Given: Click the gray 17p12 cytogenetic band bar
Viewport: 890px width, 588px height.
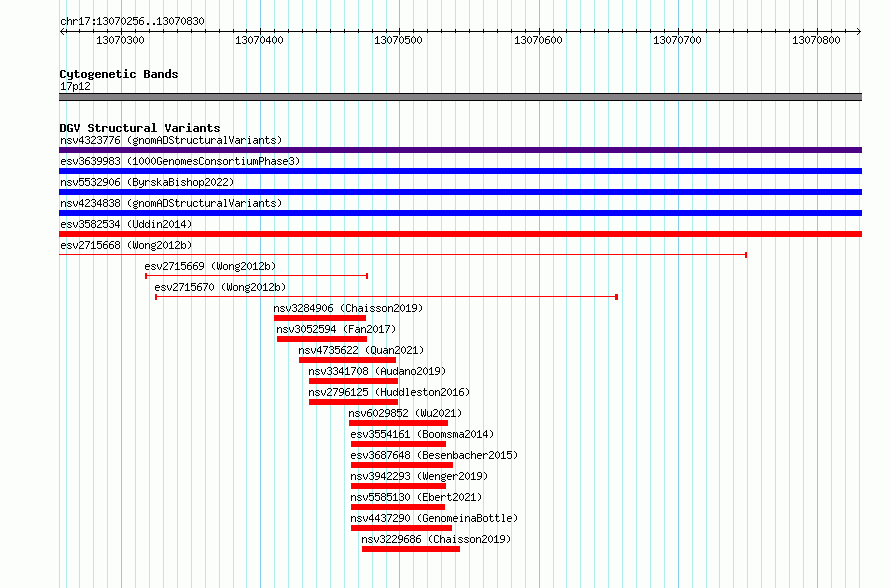Looking at the screenshot, I should pyautogui.click(x=460, y=97).
